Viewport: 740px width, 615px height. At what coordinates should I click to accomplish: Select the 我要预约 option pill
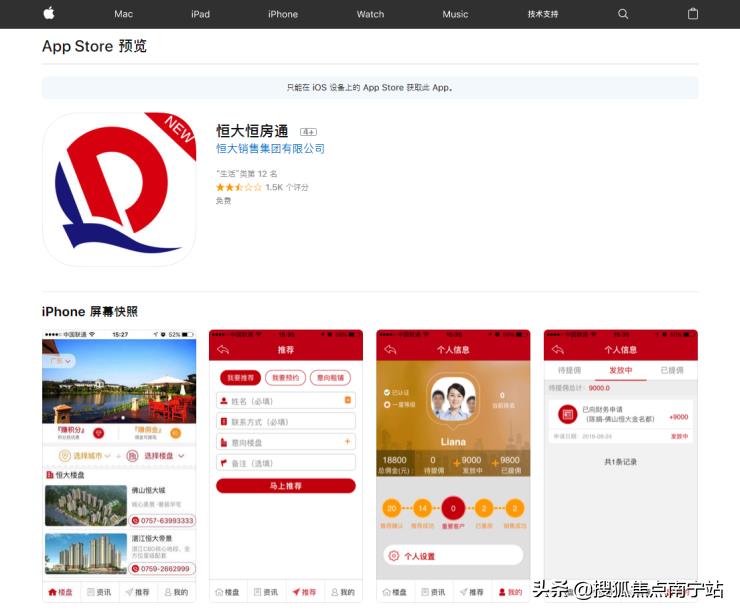click(x=285, y=378)
